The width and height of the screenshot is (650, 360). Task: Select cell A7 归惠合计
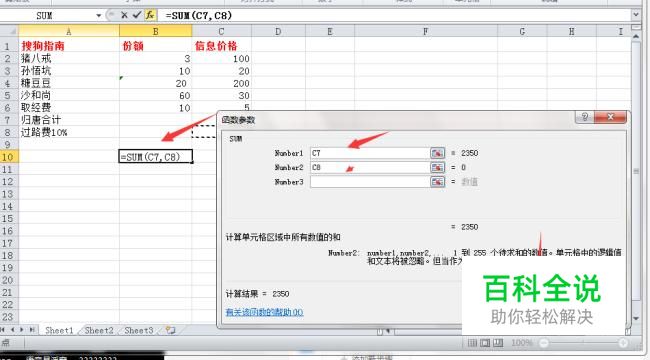(x=69, y=120)
